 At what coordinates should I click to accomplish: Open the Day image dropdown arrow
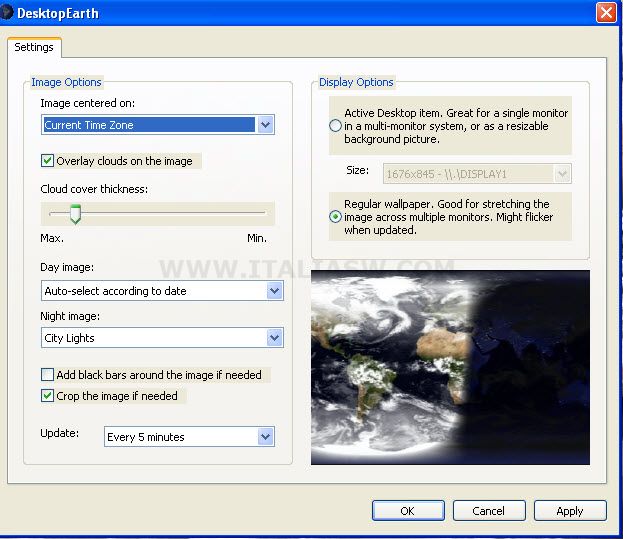click(274, 291)
